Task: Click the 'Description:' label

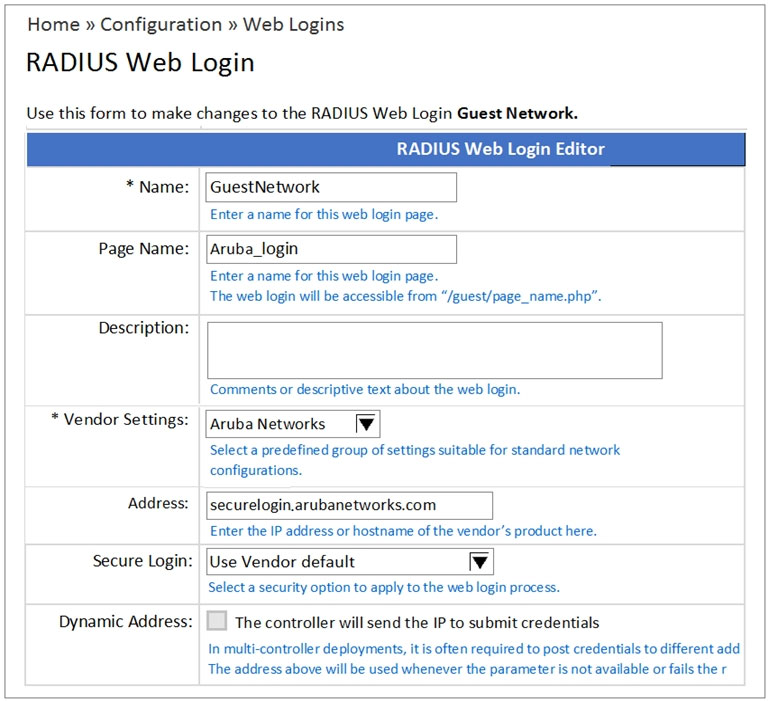Action: point(144,328)
